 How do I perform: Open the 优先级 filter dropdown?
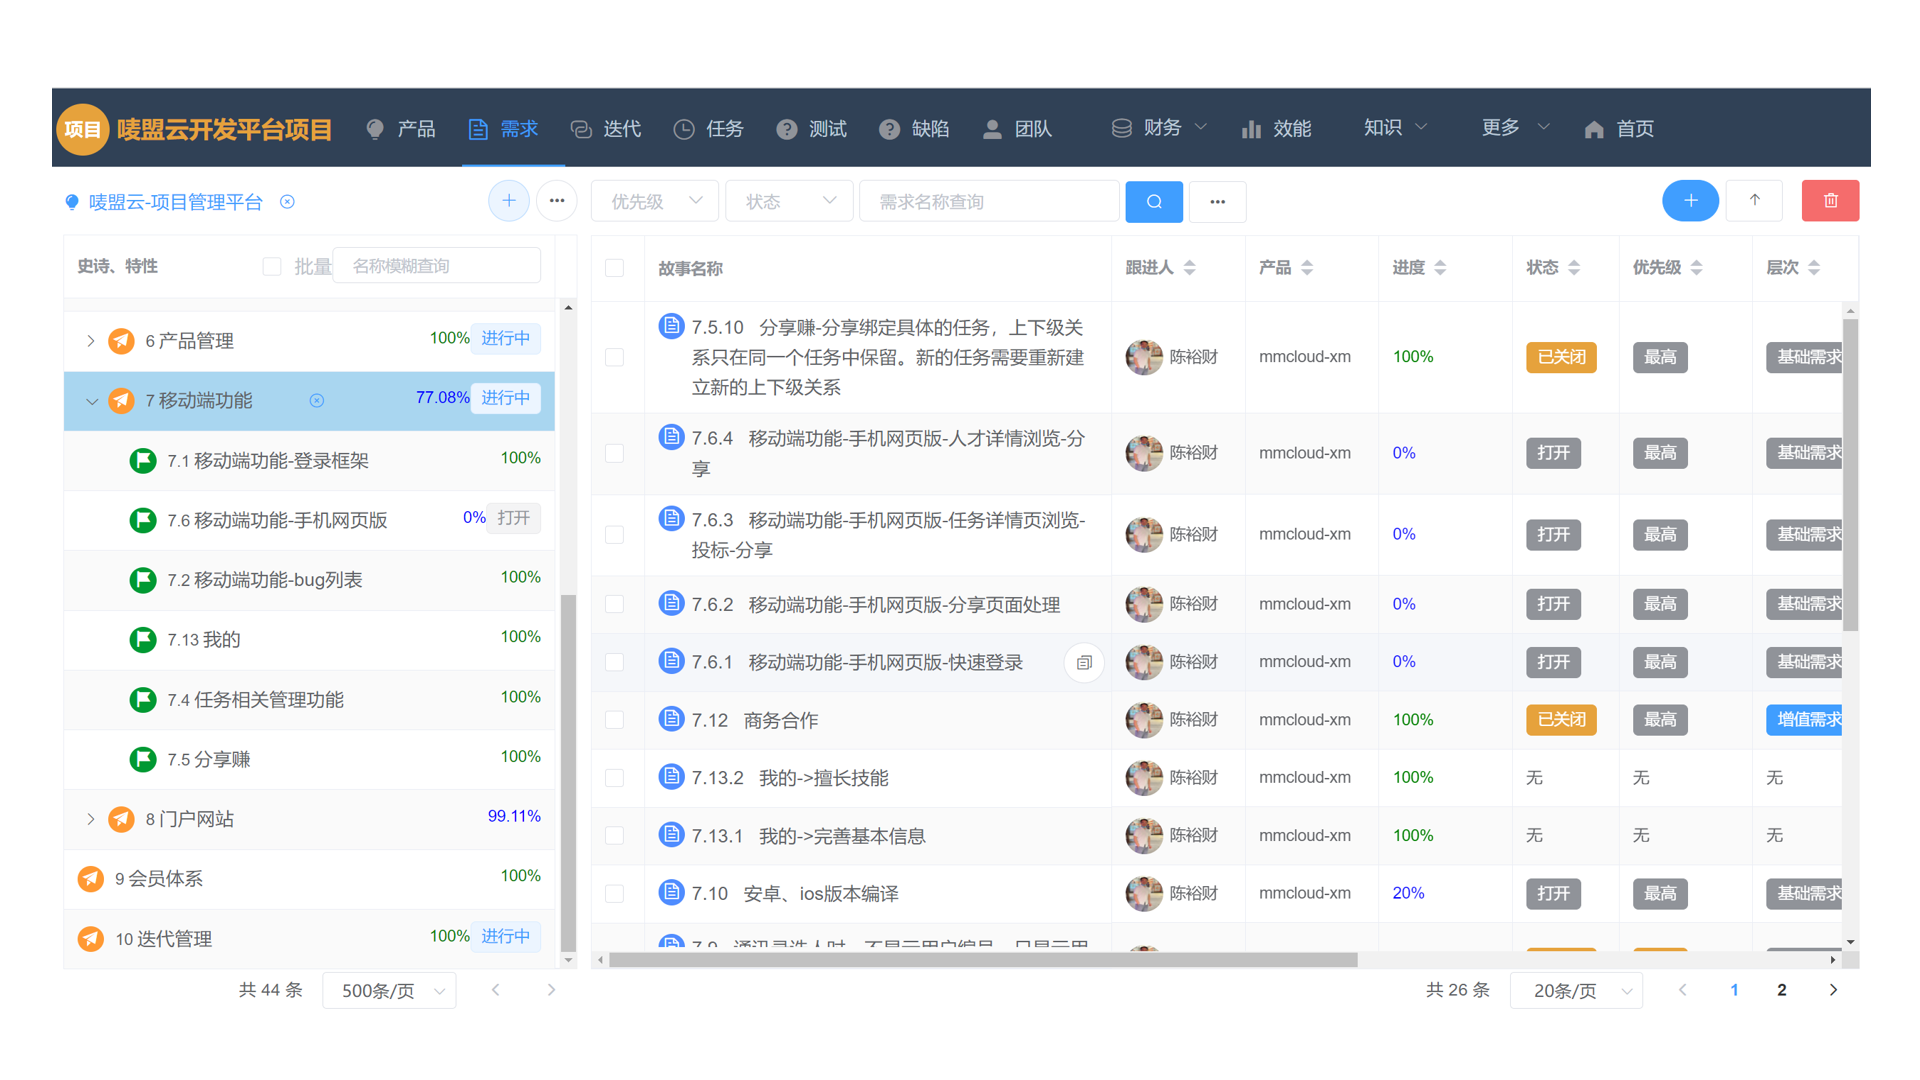pyautogui.click(x=654, y=200)
